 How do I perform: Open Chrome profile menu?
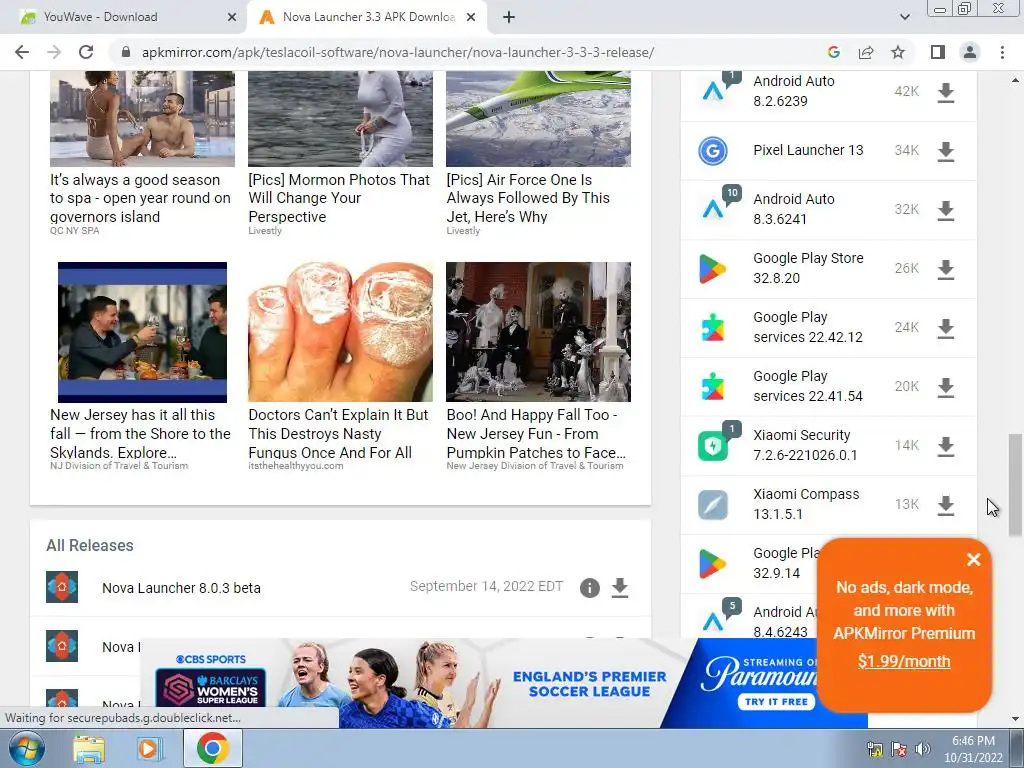coord(970,52)
